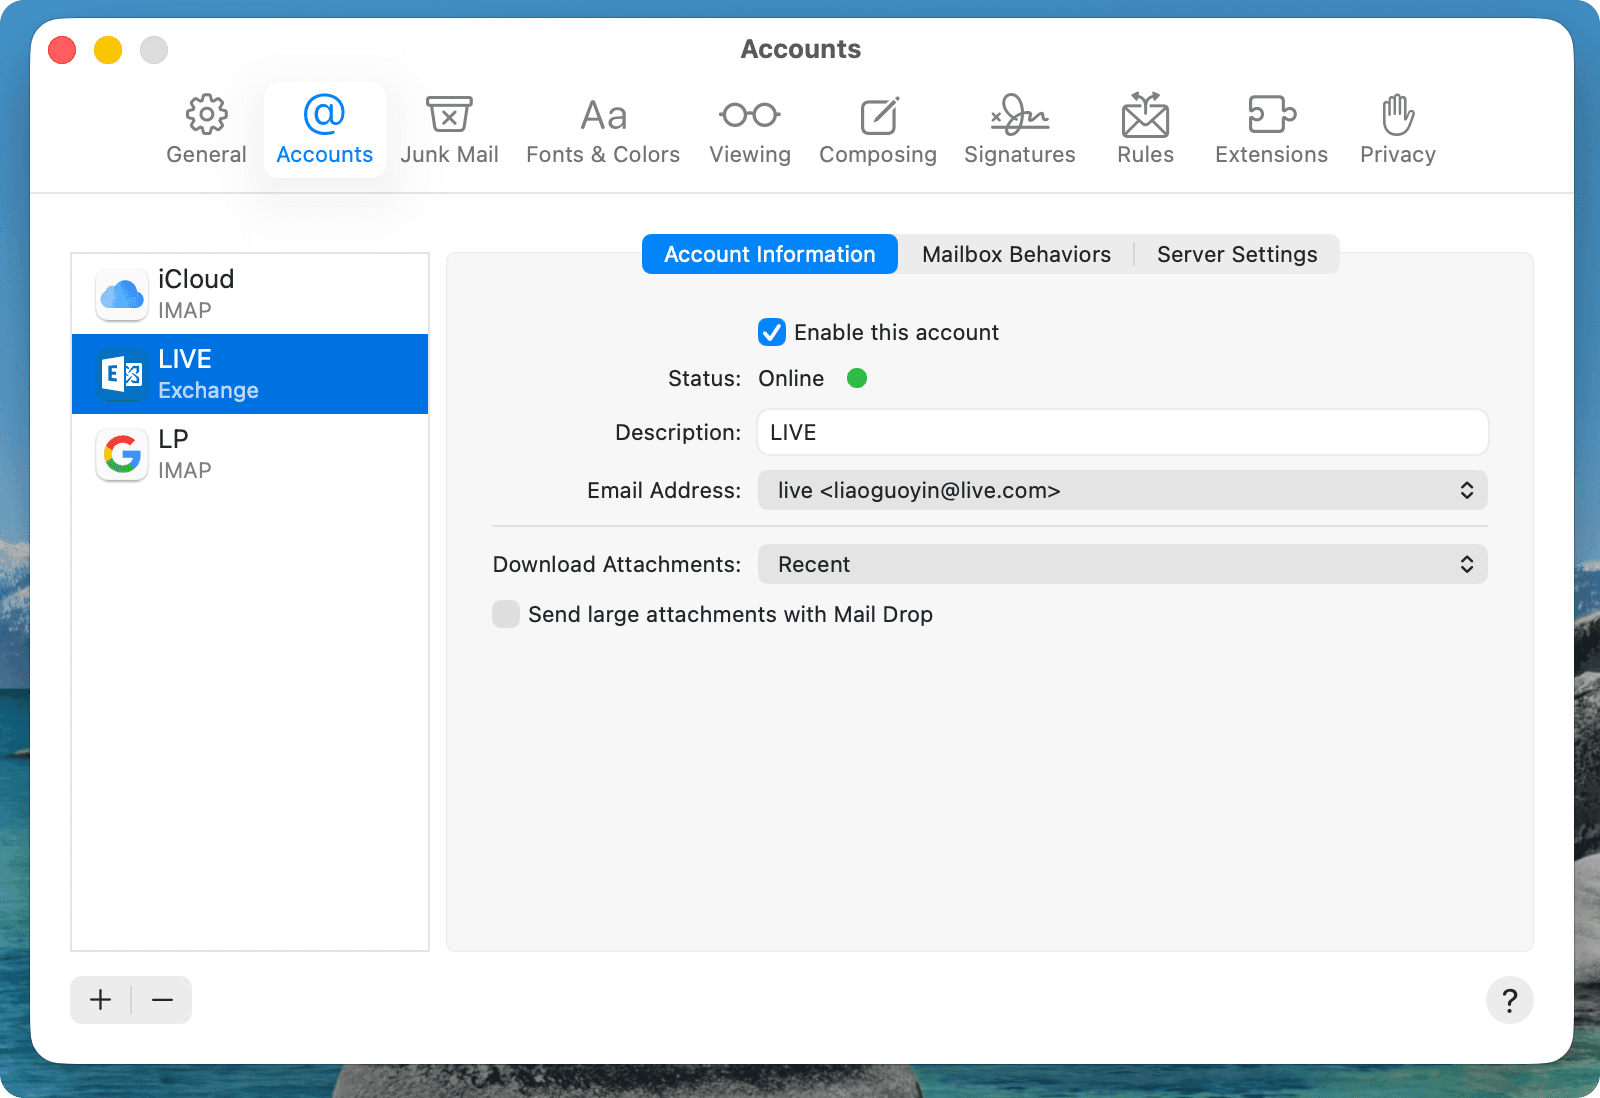Click the help question mark button
This screenshot has width=1600, height=1098.
[1509, 1000]
